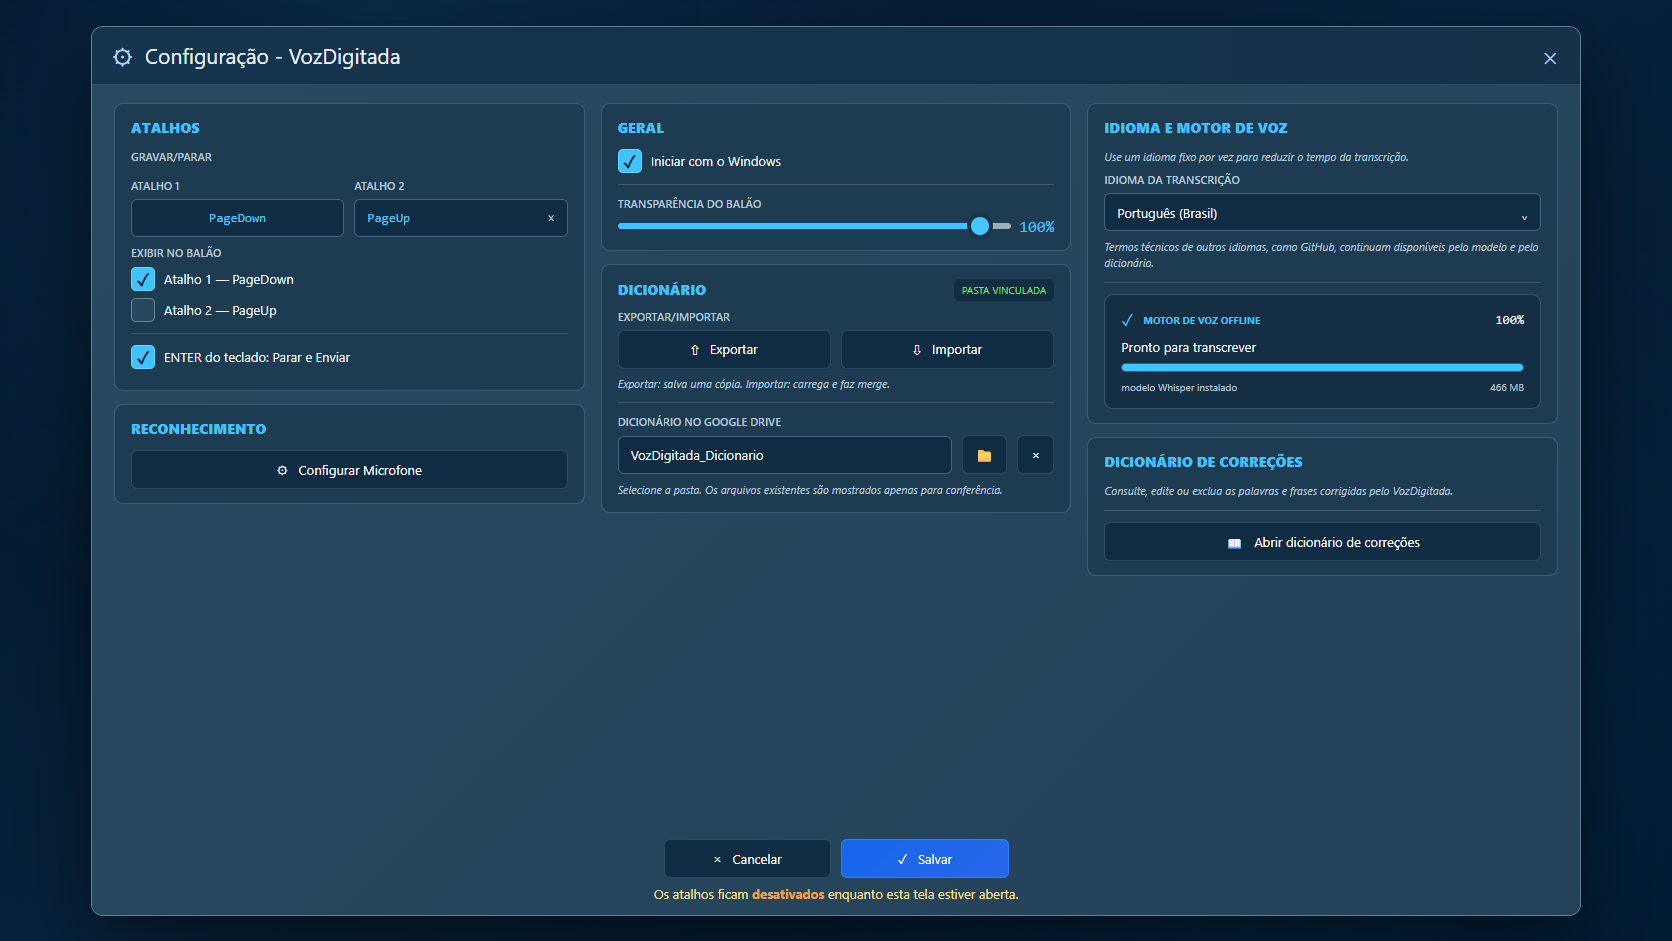Enable Atalho 2 — PageUp balloon display
Image resolution: width=1672 pixels, height=941 pixels.
(143, 310)
